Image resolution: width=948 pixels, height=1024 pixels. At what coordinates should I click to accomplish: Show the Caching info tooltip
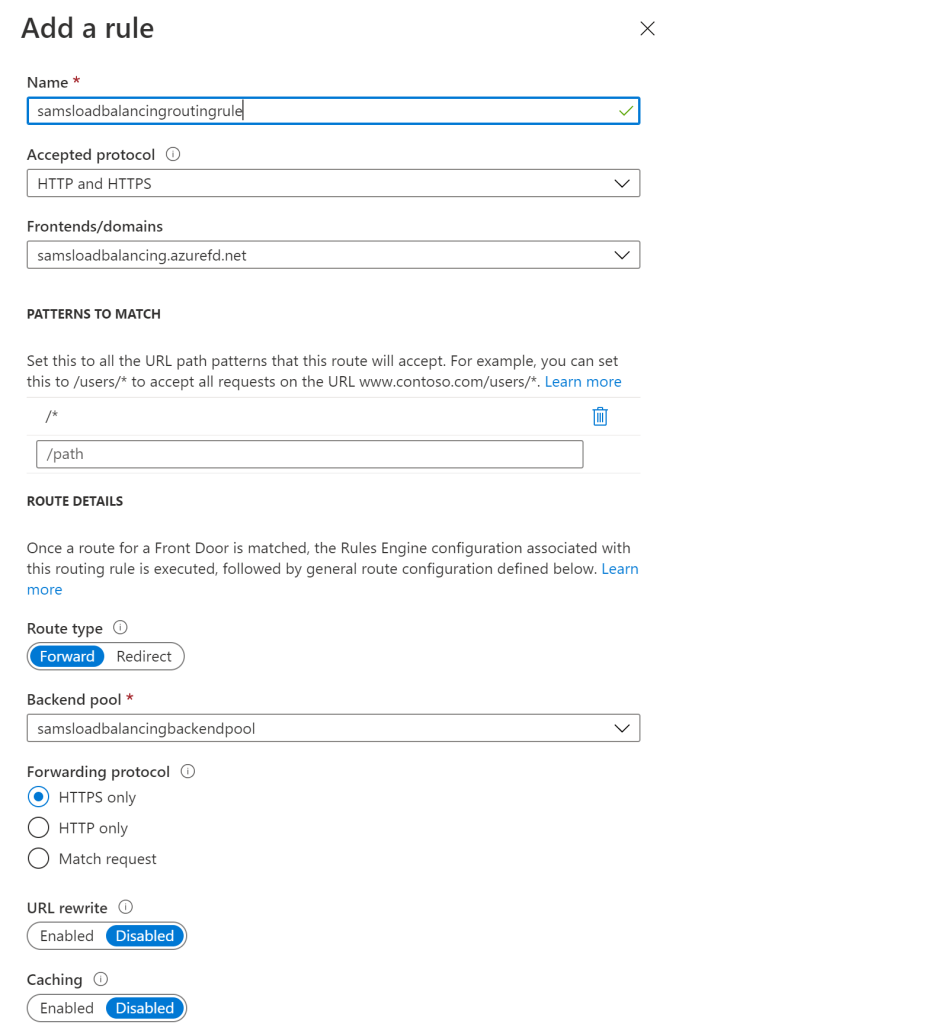coord(100,980)
